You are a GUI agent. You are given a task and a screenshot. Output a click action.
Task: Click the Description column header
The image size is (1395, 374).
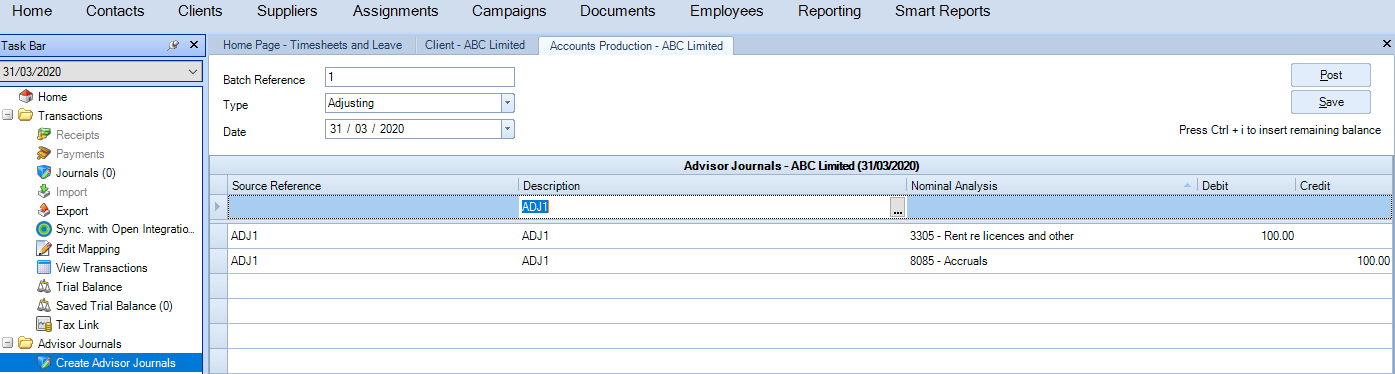[713, 186]
